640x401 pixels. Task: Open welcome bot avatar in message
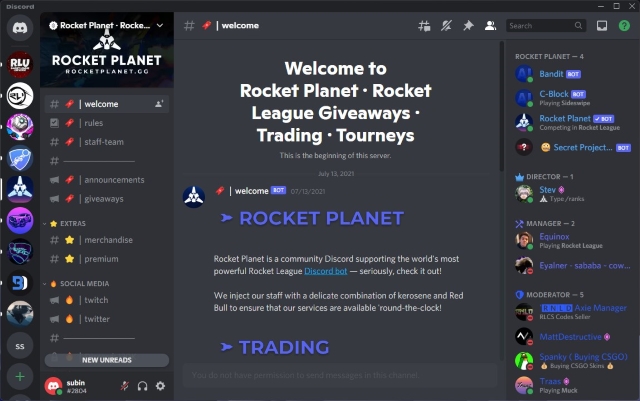click(193, 196)
